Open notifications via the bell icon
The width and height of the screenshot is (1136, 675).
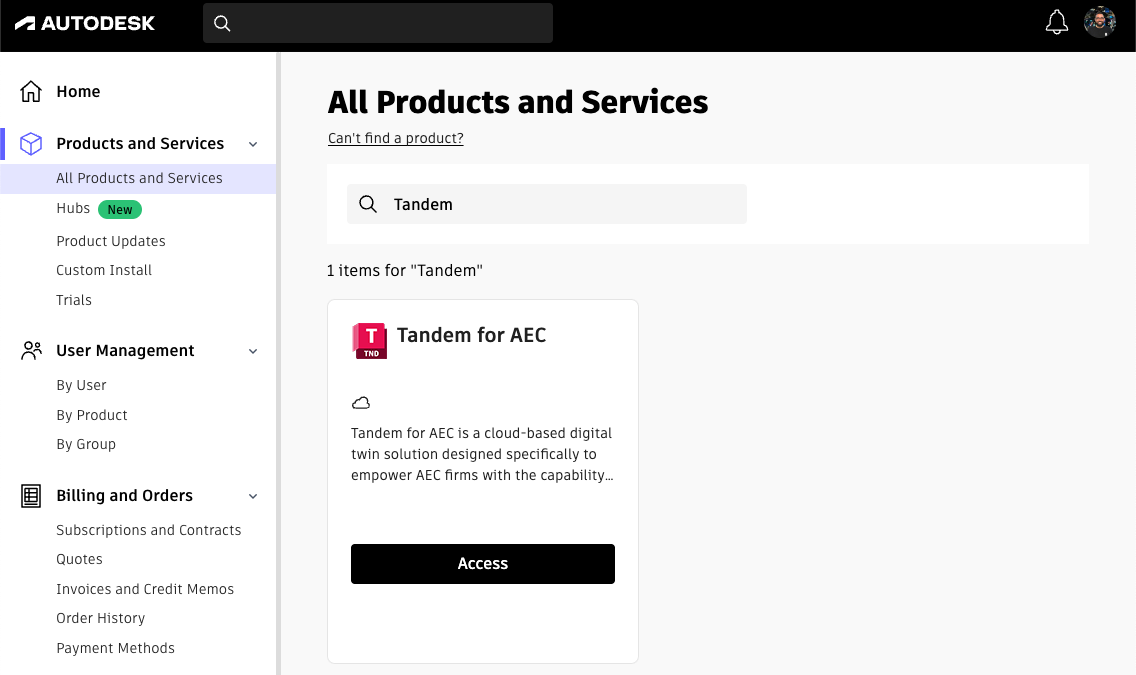tap(1057, 21)
